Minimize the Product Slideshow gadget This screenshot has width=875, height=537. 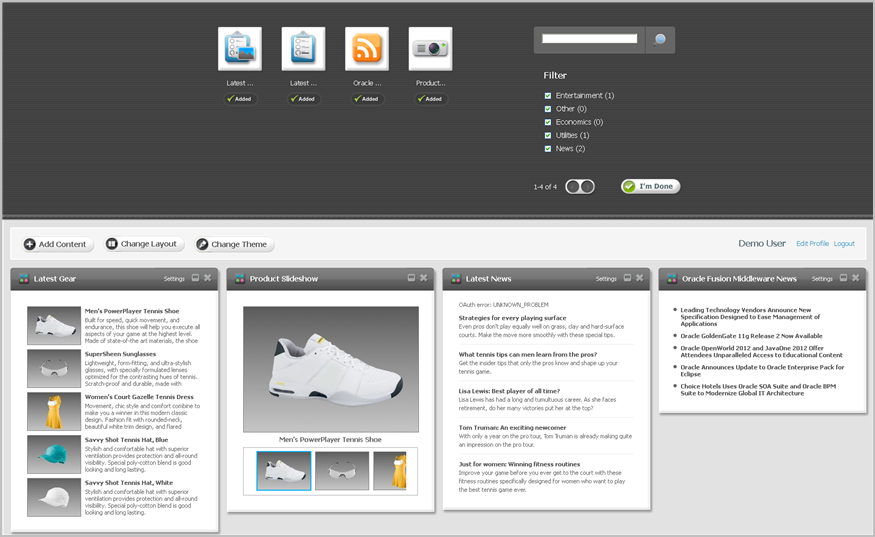(x=411, y=278)
